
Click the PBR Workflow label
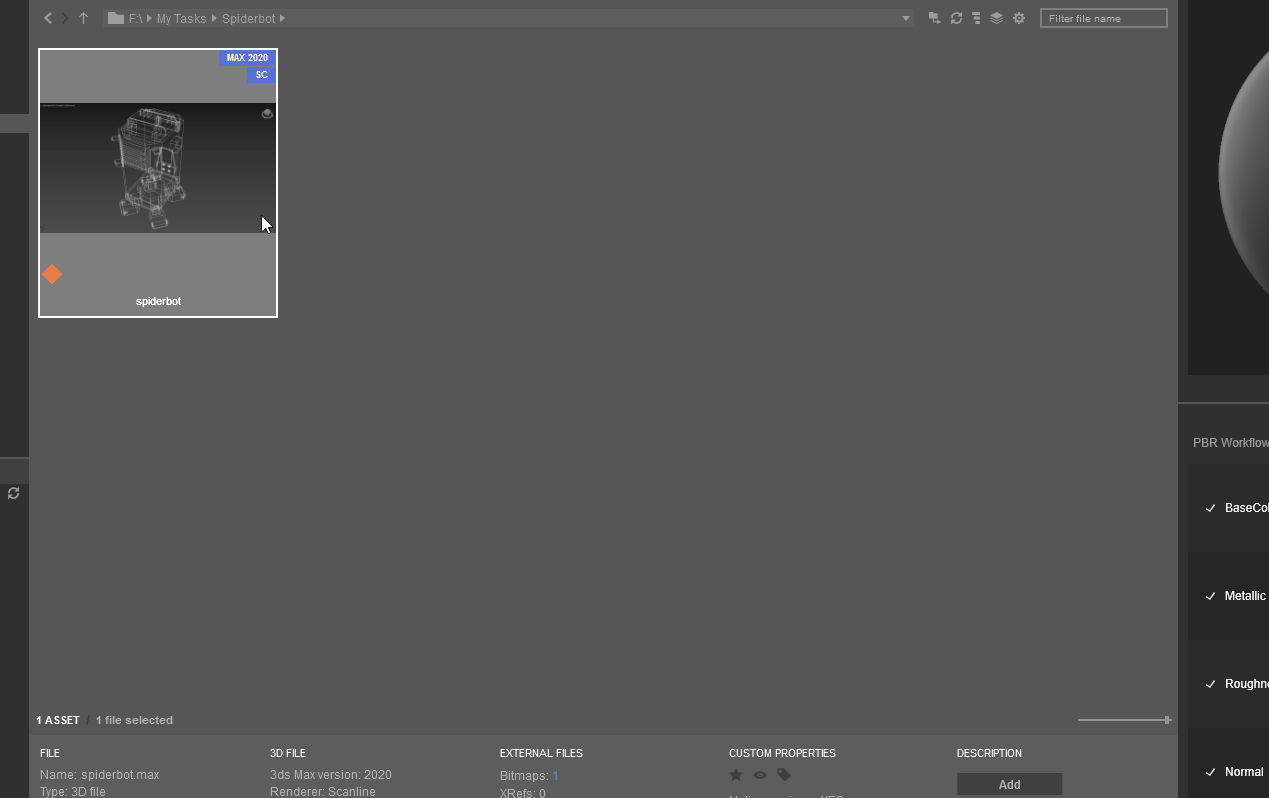[1231, 443]
